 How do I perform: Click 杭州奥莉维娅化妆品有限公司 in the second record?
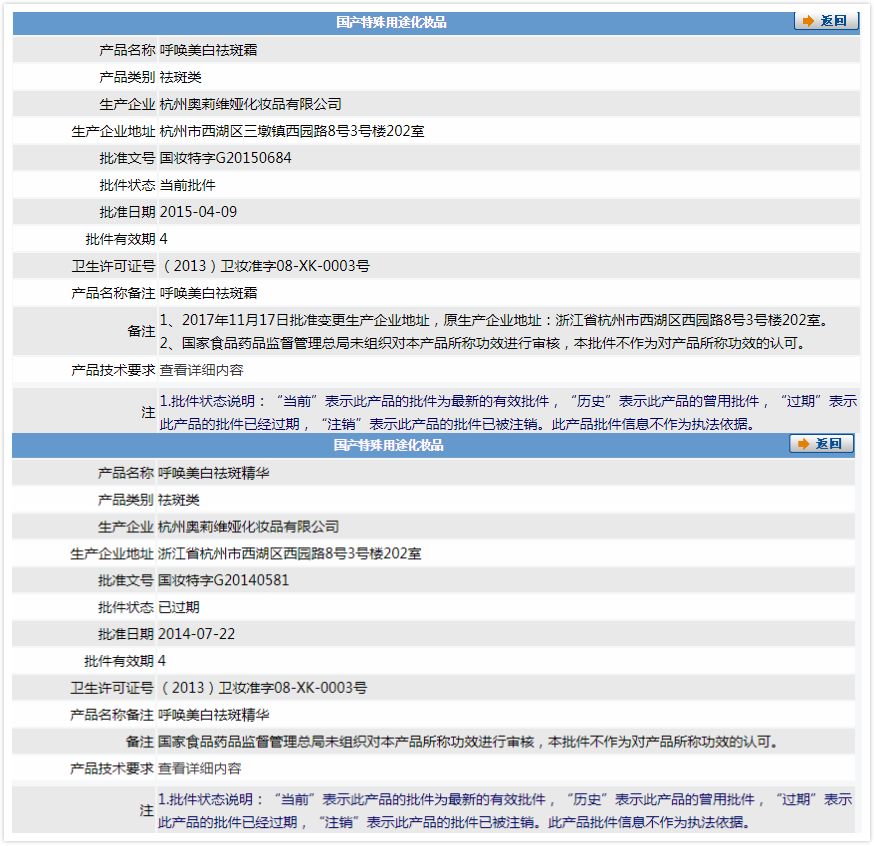tap(249, 527)
